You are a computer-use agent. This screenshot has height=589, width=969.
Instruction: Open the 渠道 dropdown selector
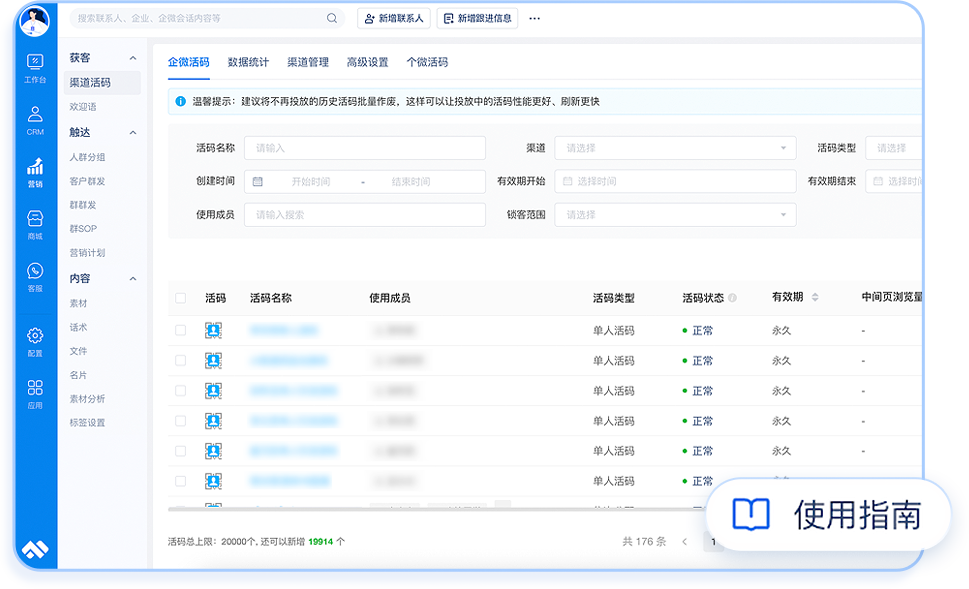[x=673, y=147]
